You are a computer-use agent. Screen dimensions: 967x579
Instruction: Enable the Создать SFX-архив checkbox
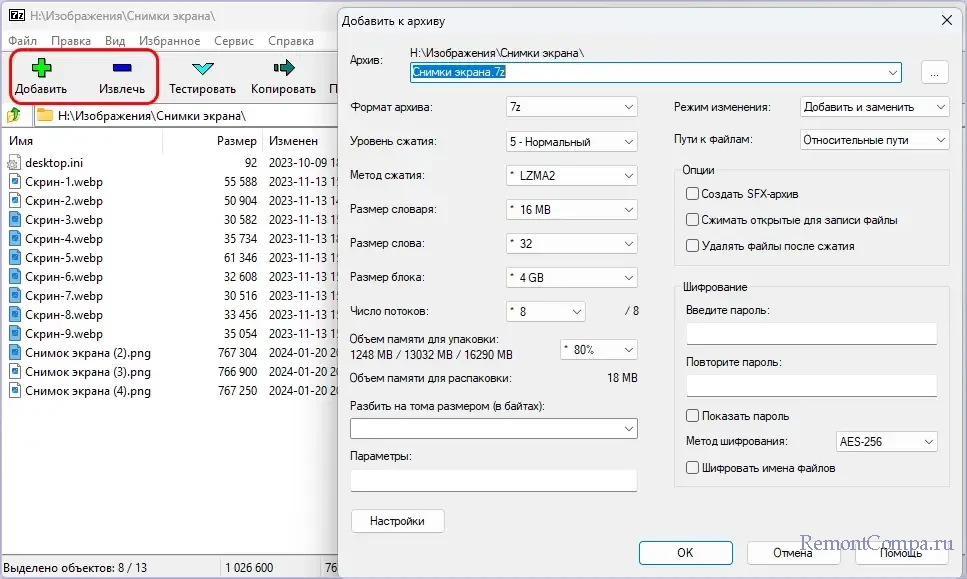pos(692,193)
